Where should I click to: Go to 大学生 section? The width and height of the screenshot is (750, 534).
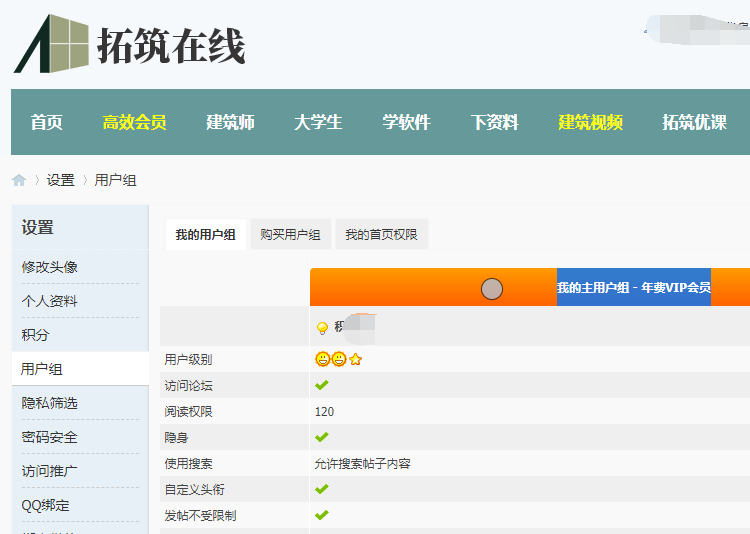click(x=319, y=122)
